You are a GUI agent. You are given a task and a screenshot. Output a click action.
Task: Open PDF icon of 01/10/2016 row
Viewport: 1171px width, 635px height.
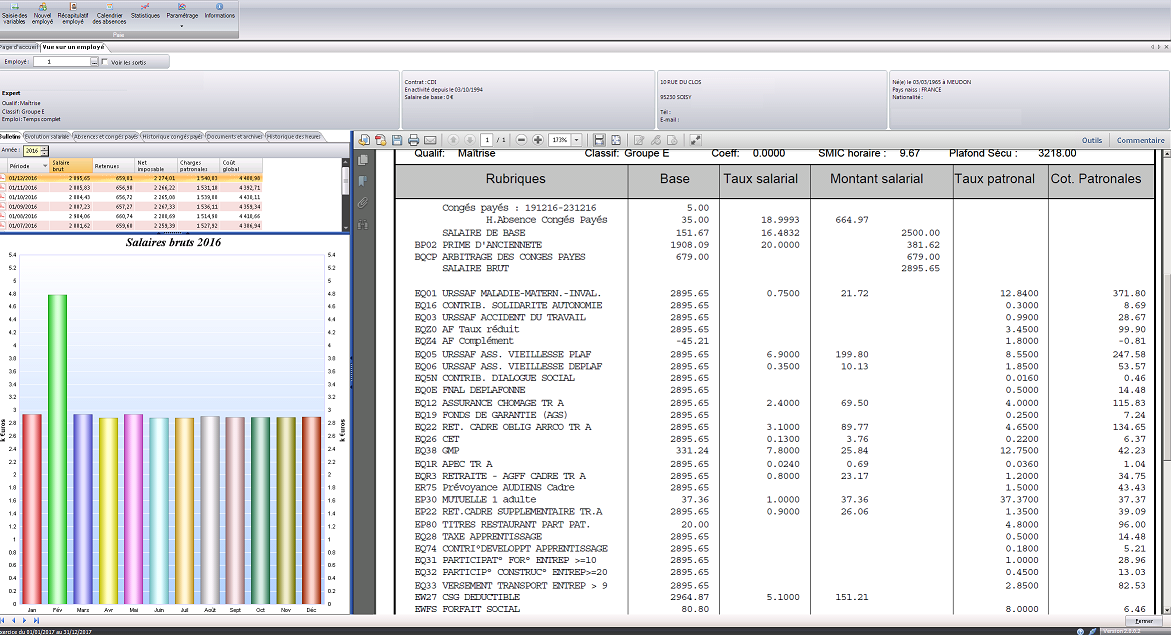[x=3, y=197]
